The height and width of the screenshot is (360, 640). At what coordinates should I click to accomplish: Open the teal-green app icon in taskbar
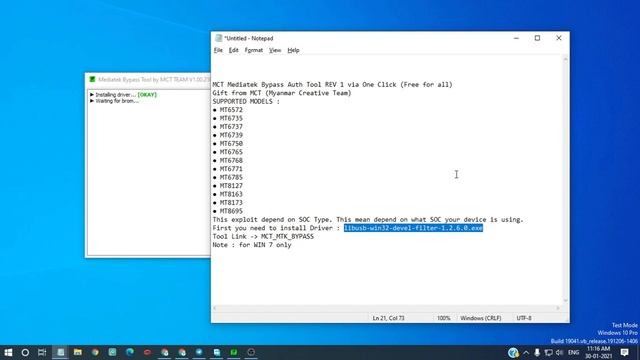[113, 352]
